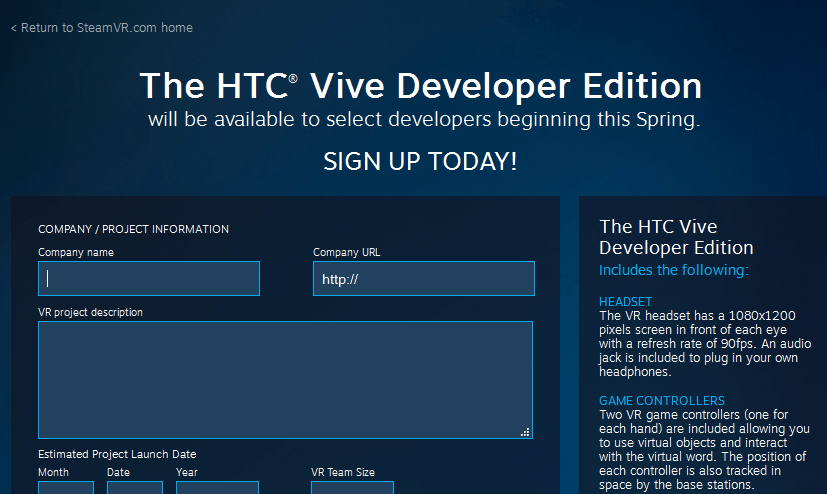Click the 'Includes the following:' text
The image size is (827, 494).
tap(674, 270)
